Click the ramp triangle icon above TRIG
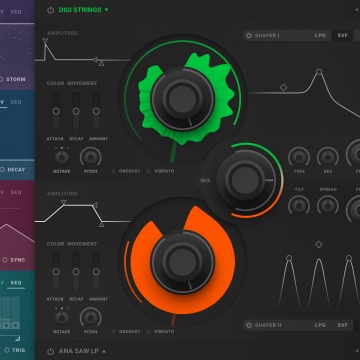 17,339
